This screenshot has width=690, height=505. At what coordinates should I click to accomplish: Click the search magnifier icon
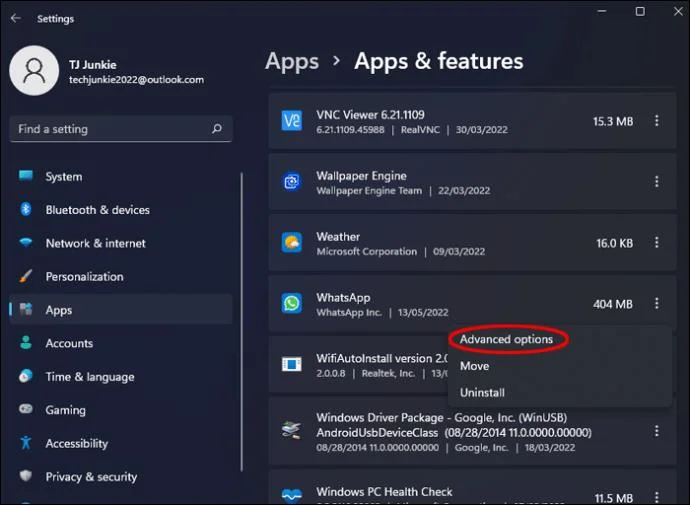pos(217,128)
